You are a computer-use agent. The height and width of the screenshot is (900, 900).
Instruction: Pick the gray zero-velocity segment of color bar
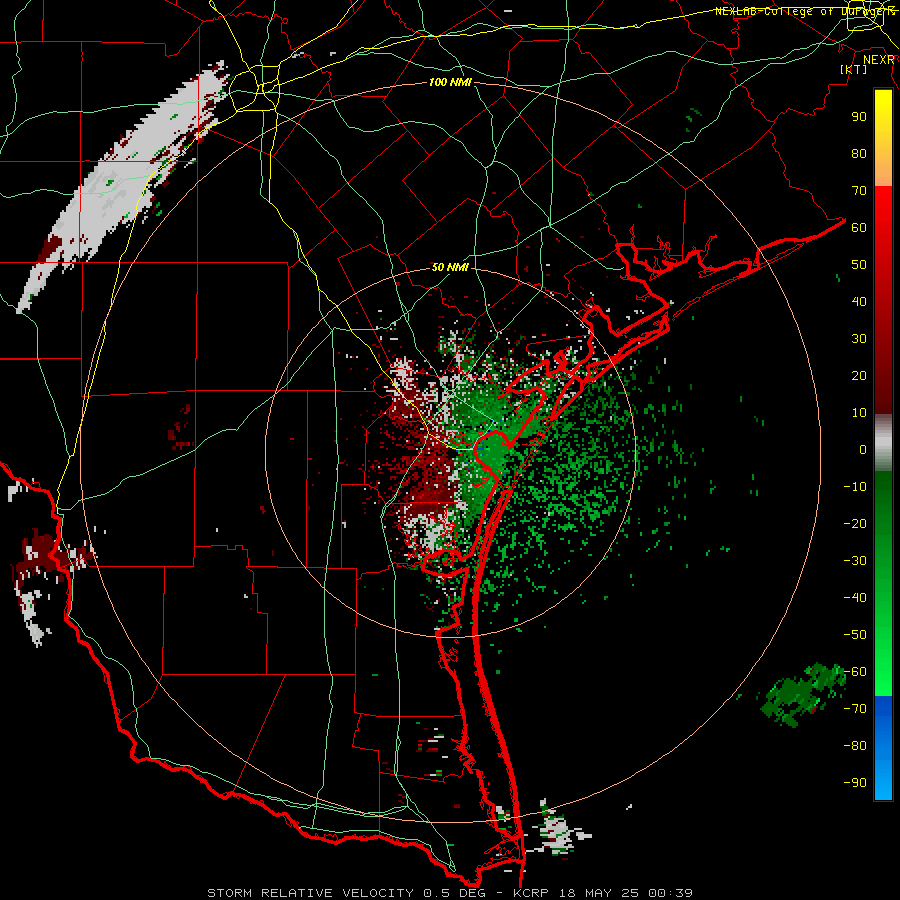(883, 443)
